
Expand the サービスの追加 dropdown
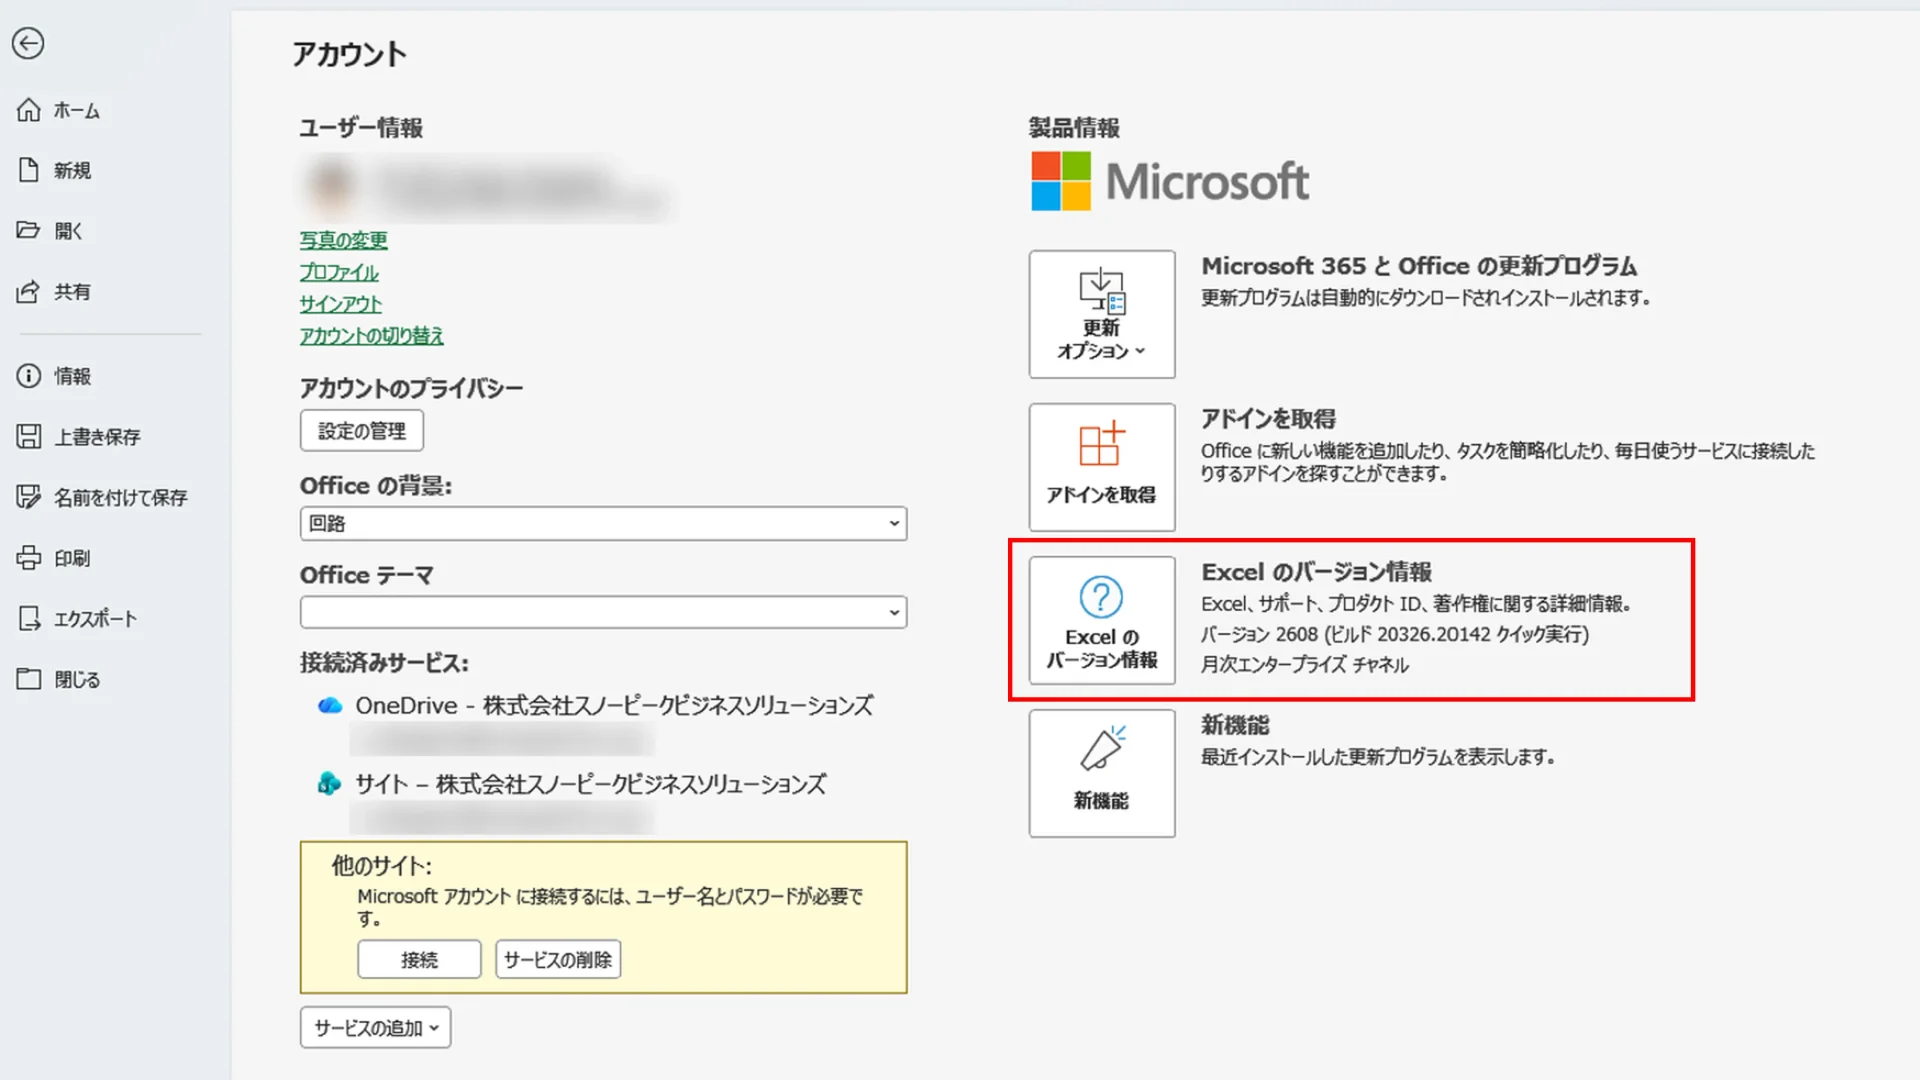point(375,1028)
